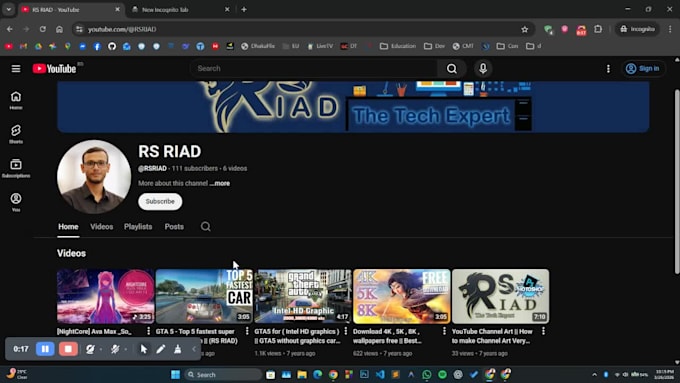Open options for NightCore Ava Max video
680x383 pixels.
point(148,331)
